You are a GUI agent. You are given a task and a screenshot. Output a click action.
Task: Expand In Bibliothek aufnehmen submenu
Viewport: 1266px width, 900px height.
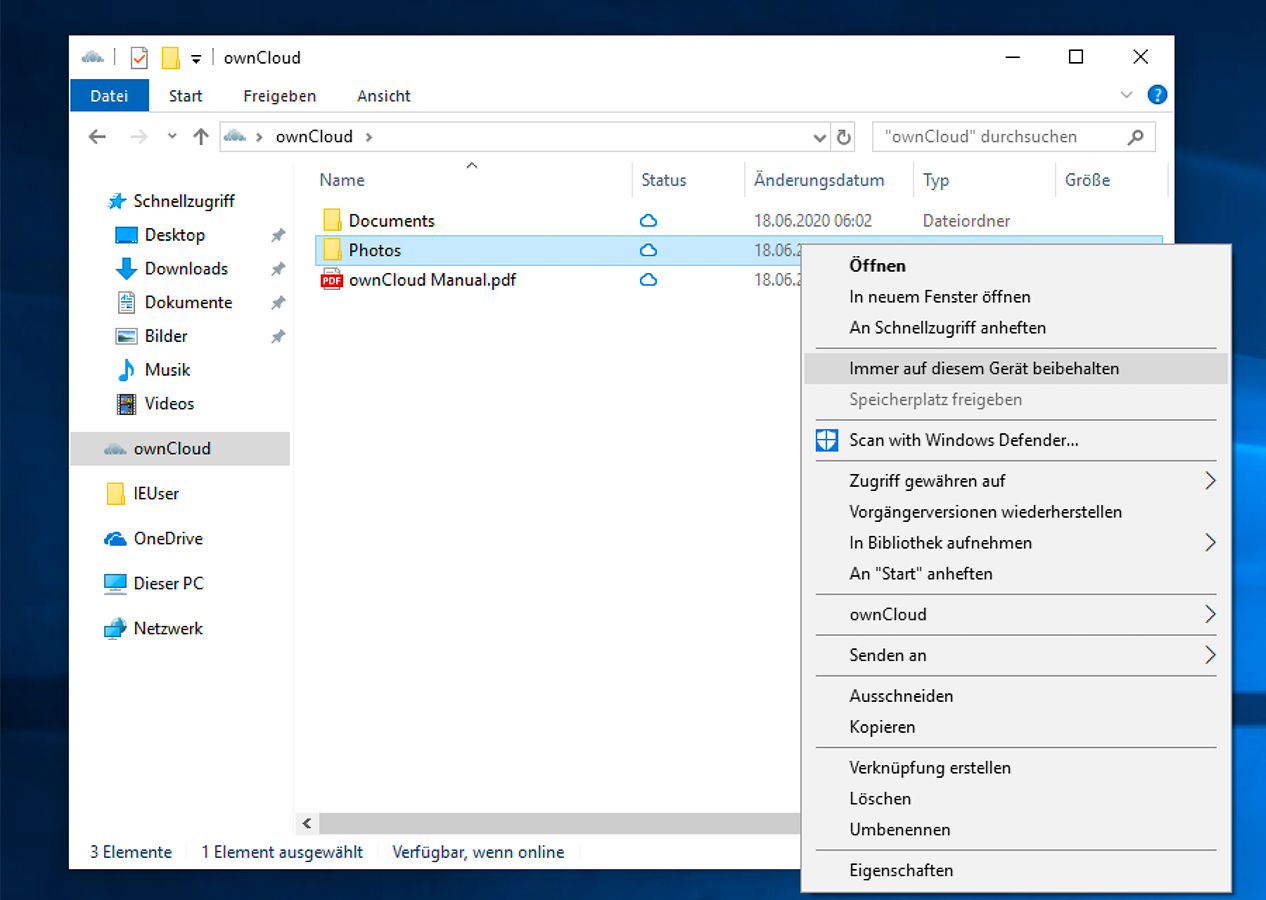click(1016, 543)
